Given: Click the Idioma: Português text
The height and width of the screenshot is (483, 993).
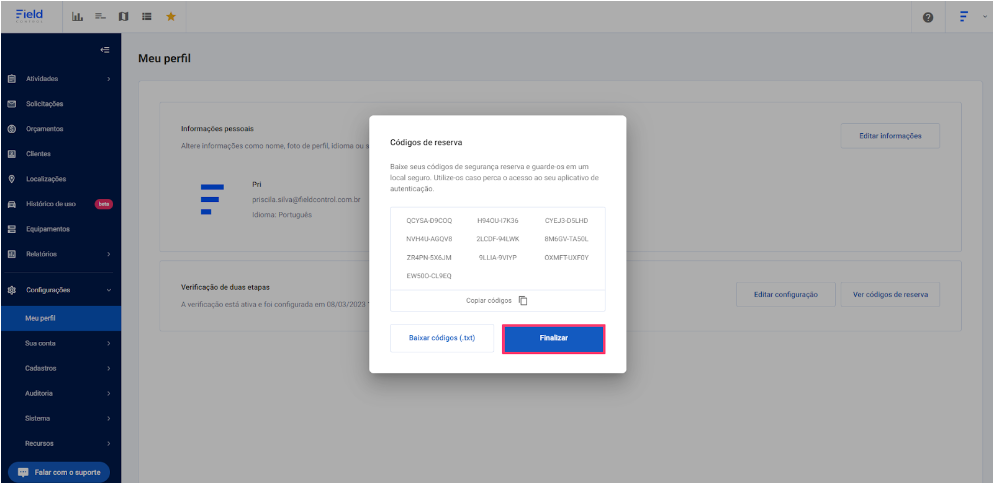Looking at the screenshot, I should [282, 215].
